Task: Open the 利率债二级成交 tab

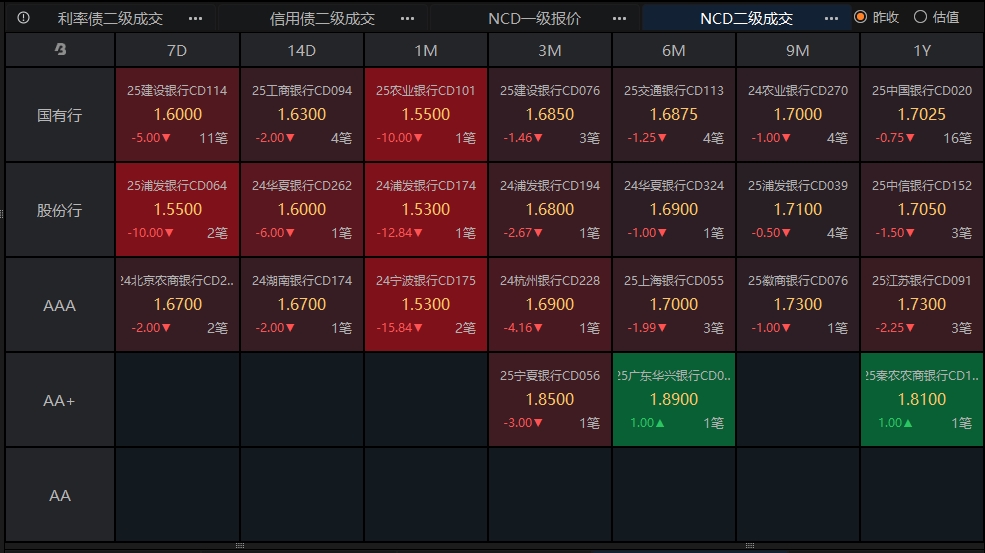Action: (110, 18)
